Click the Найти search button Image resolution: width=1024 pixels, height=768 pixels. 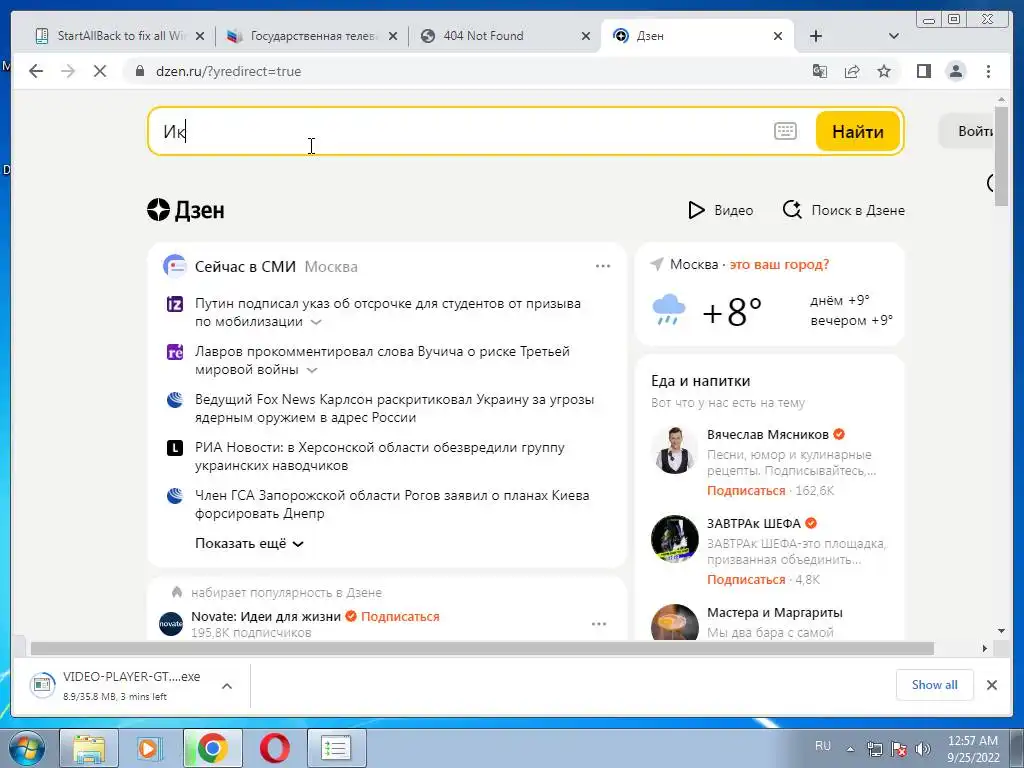(857, 131)
